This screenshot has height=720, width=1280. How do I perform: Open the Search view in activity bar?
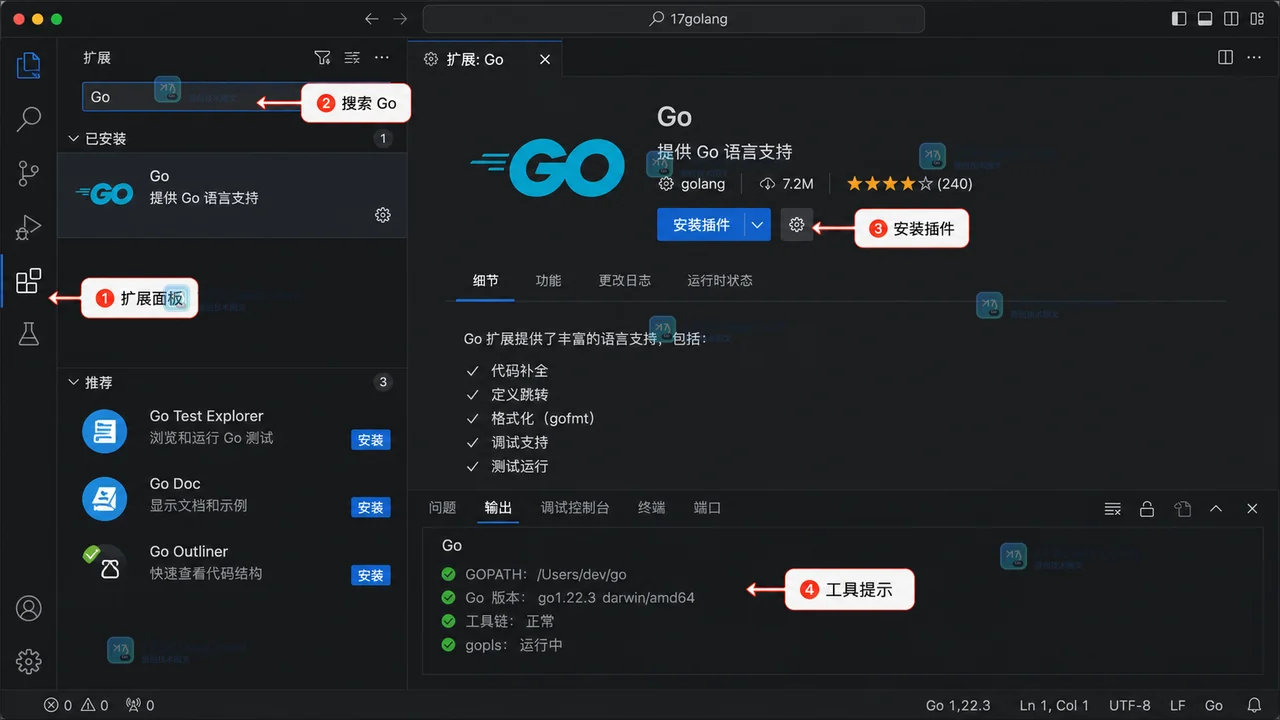[29, 120]
